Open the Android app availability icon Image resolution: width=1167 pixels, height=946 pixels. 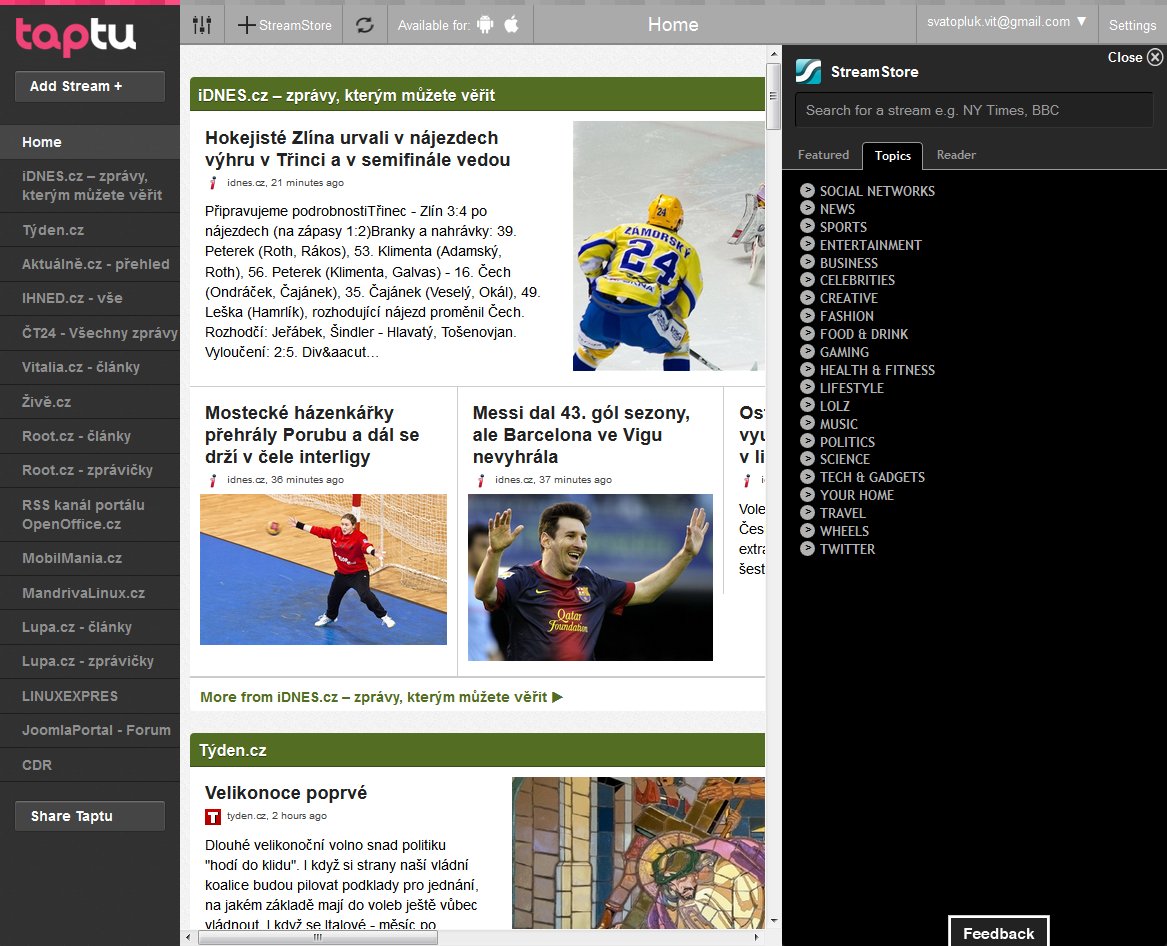[485, 25]
